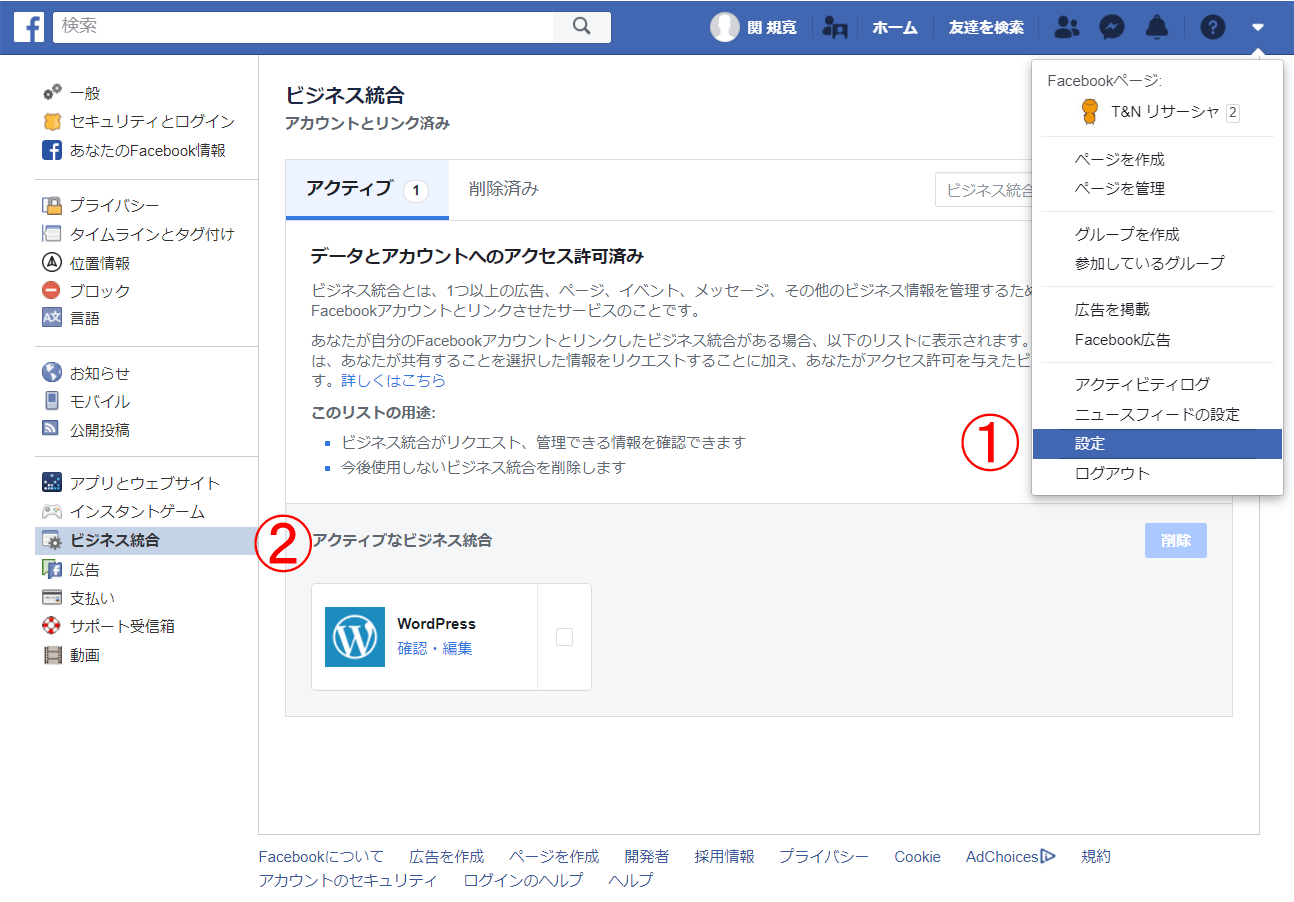Open the help question mark icon
Image resolution: width=1294 pixels, height=902 pixels.
(x=1213, y=27)
